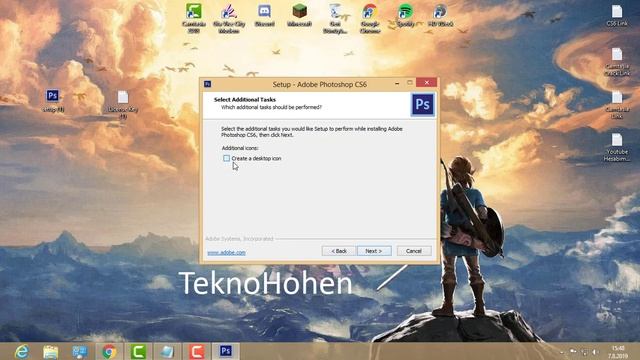Open the volume control in the system tray
The width and height of the screenshot is (640, 360).
[596, 352]
